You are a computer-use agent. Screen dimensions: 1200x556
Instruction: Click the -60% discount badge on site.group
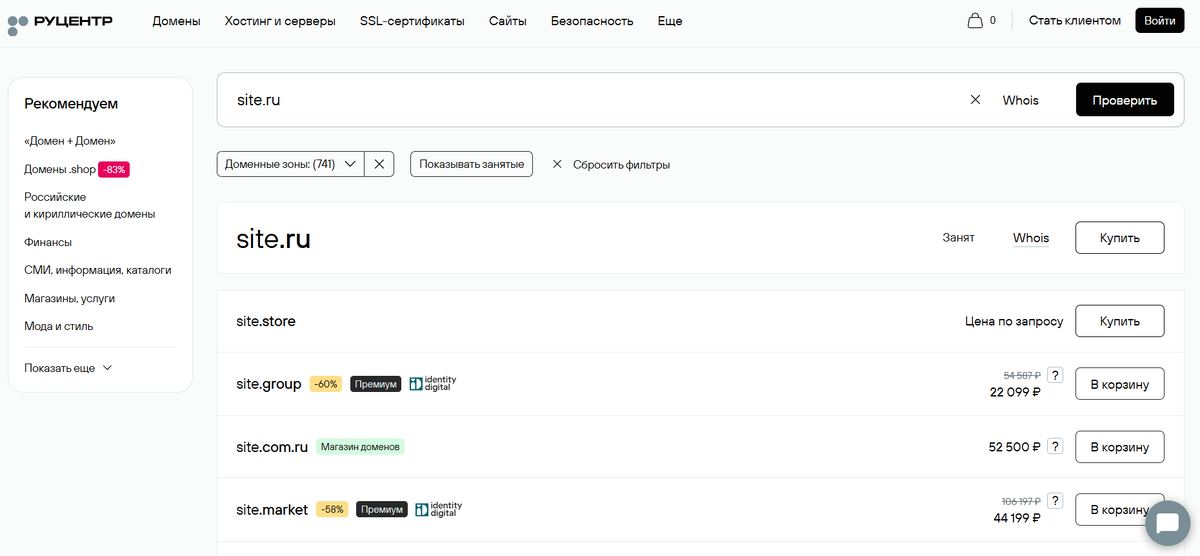pyautogui.click(x=326, y=384)
